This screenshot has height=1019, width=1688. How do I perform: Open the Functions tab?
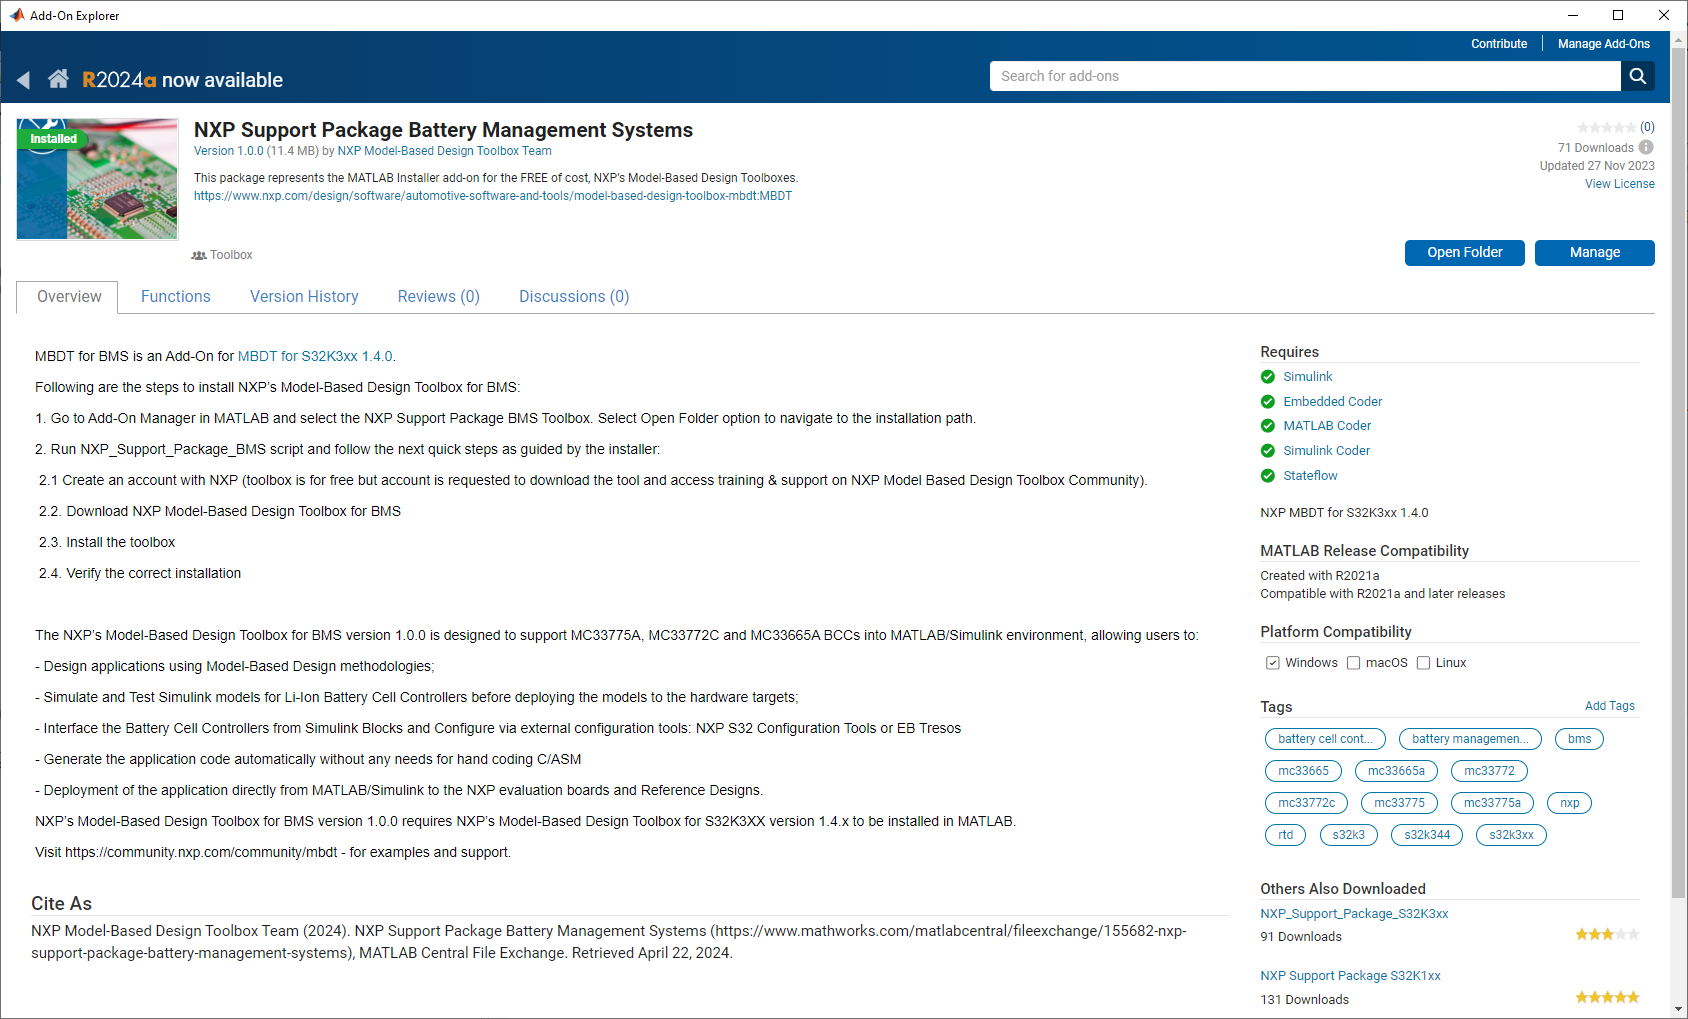tap(175, 296)
